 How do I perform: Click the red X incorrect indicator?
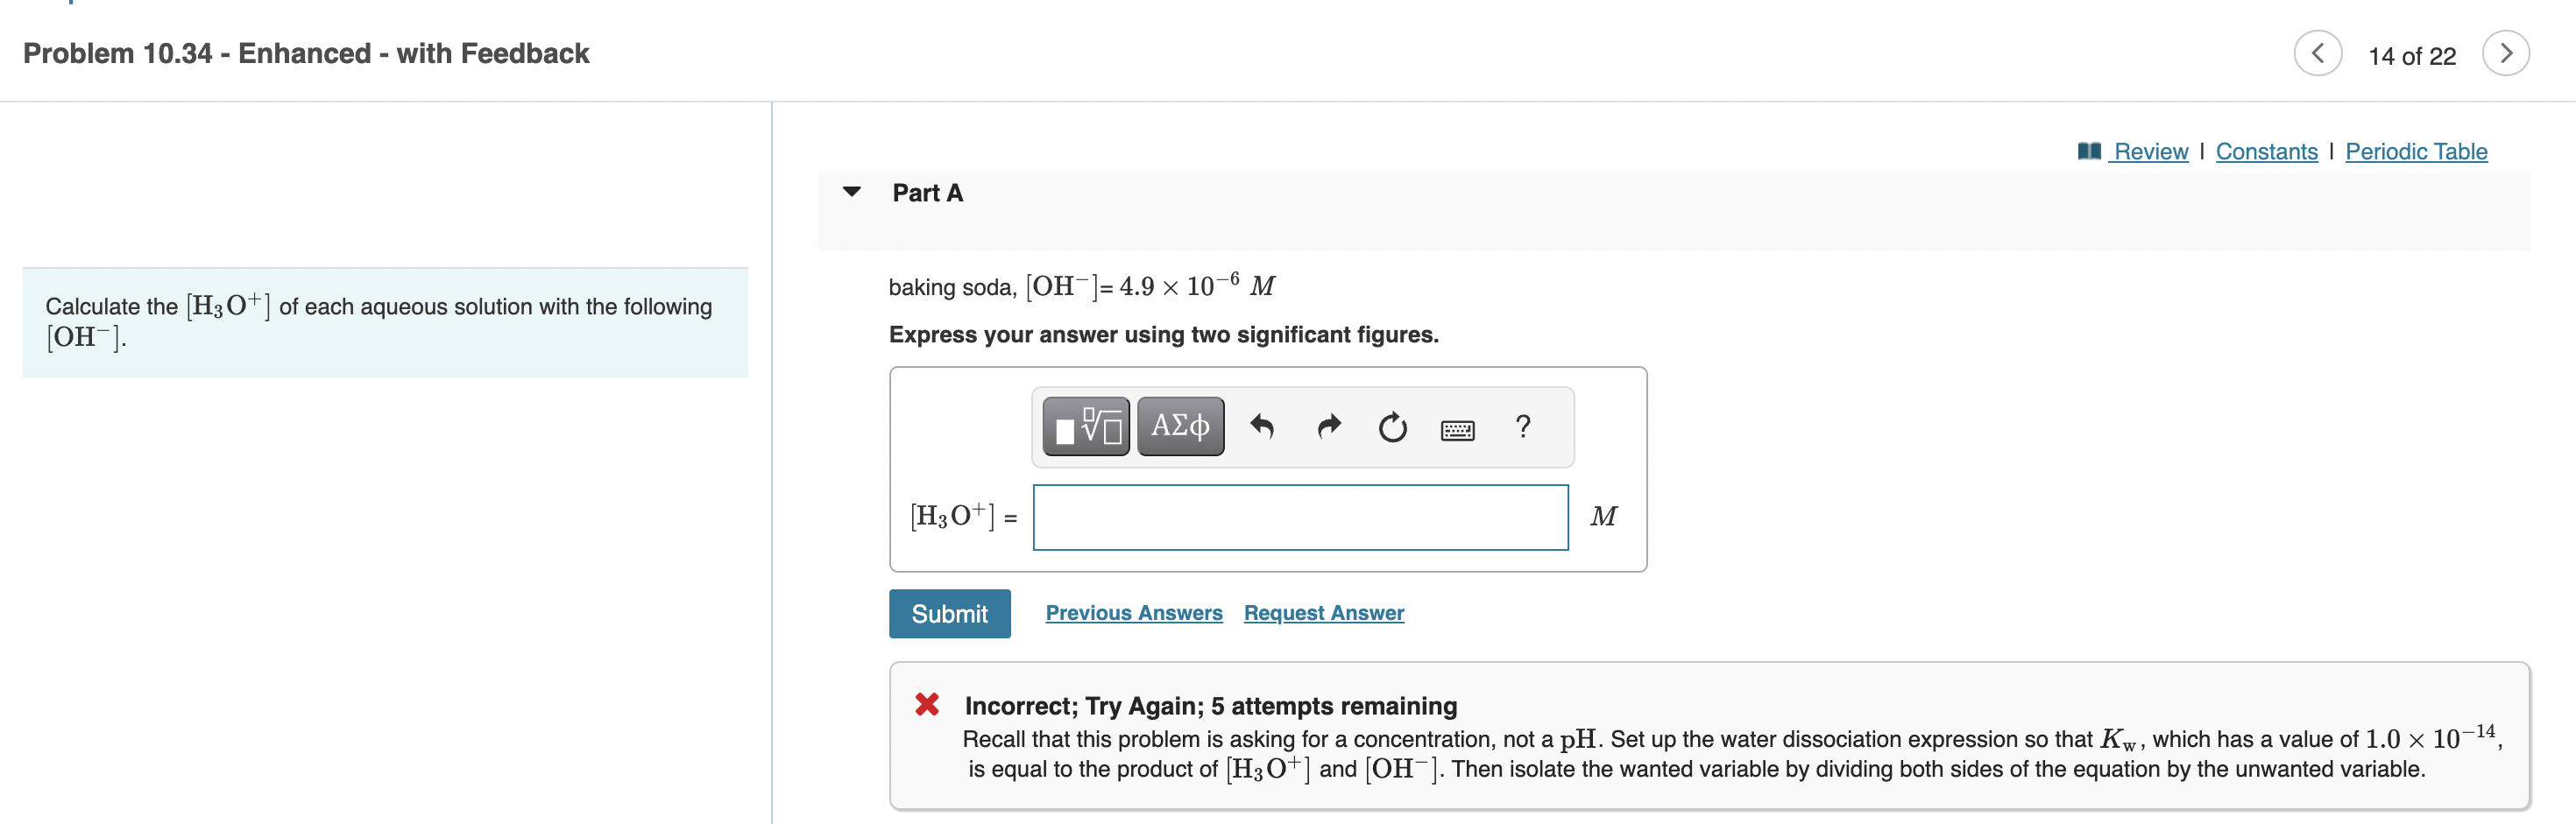pos(925,704)
